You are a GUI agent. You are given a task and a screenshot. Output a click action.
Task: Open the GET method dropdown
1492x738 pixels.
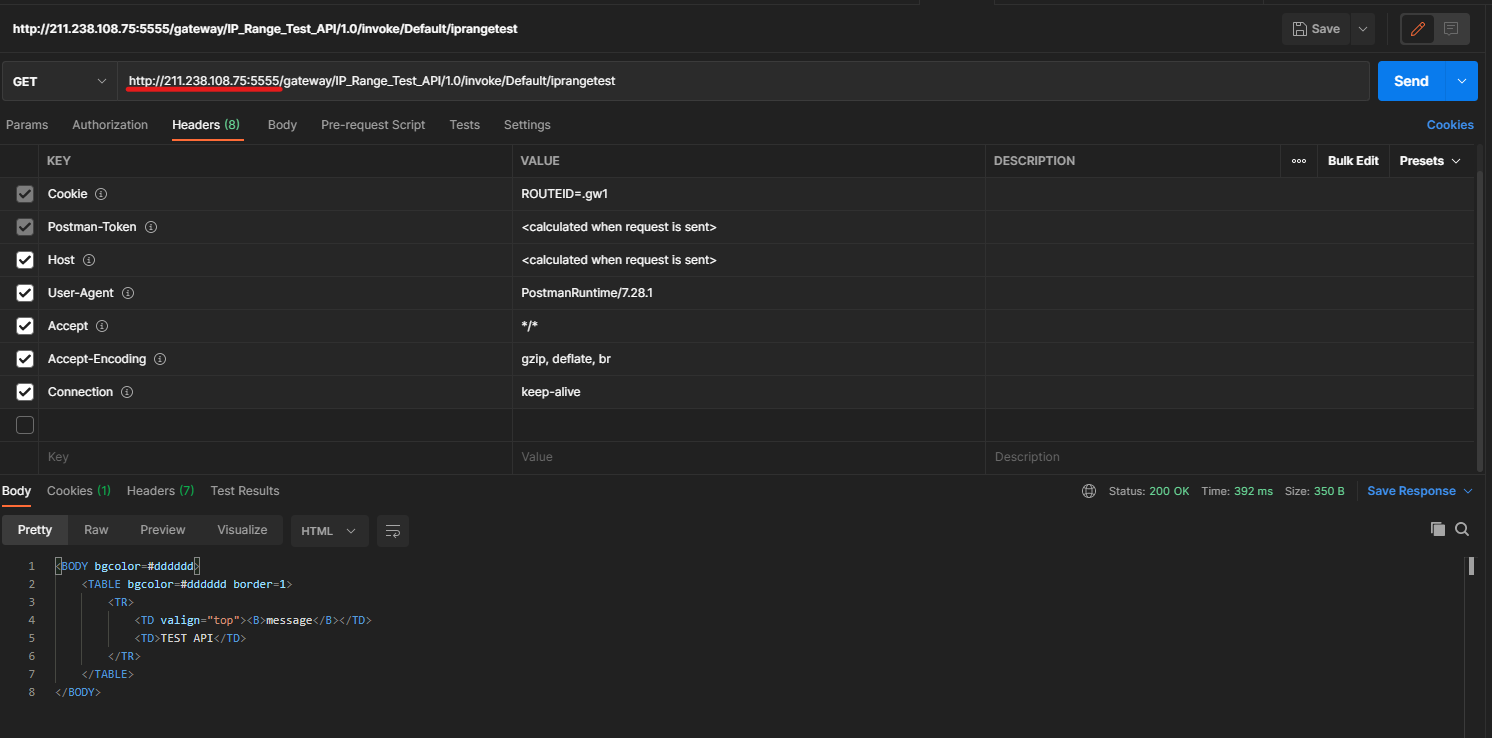59,81
